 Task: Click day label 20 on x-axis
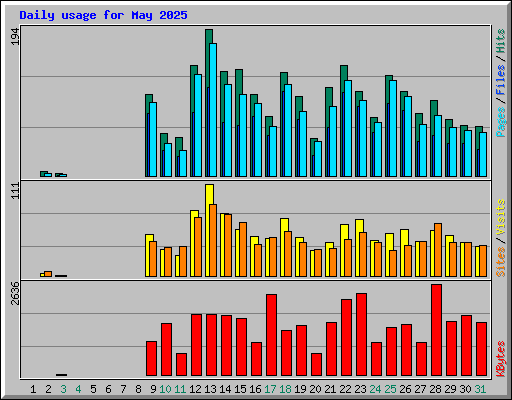[315, 389]
